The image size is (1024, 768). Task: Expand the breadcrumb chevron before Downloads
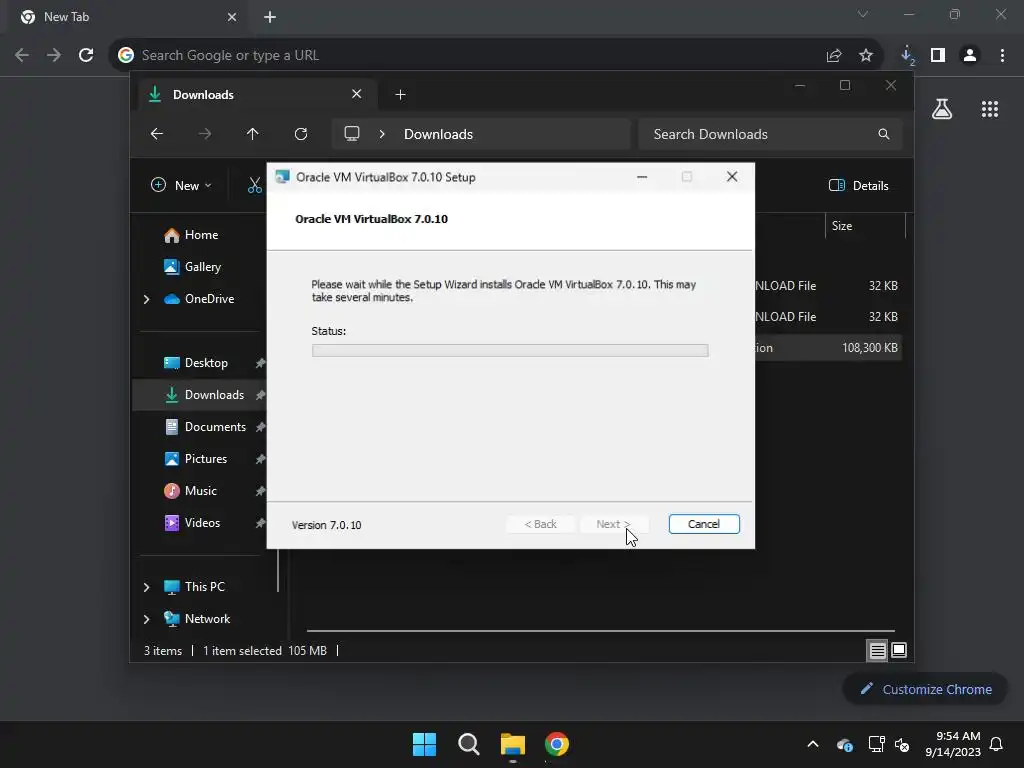point(382,134)
